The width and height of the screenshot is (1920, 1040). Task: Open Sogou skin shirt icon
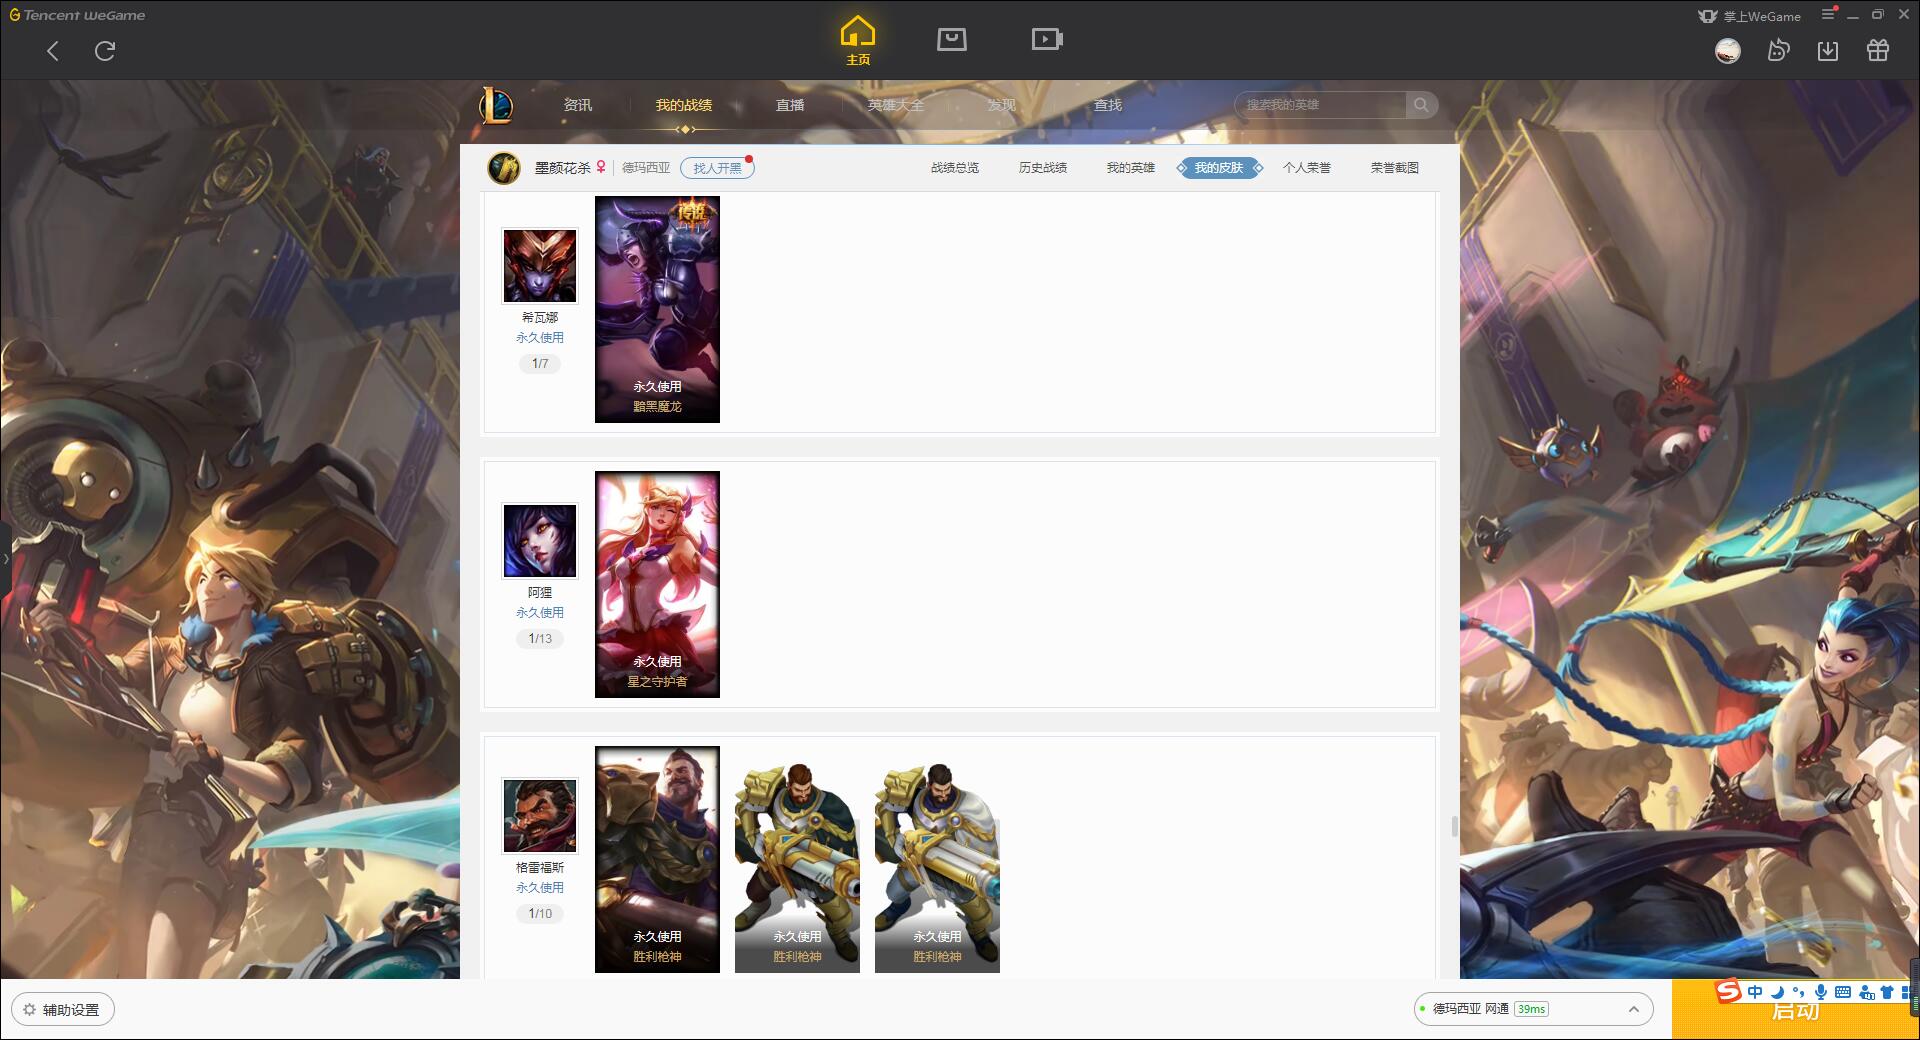pos(1887,992)
